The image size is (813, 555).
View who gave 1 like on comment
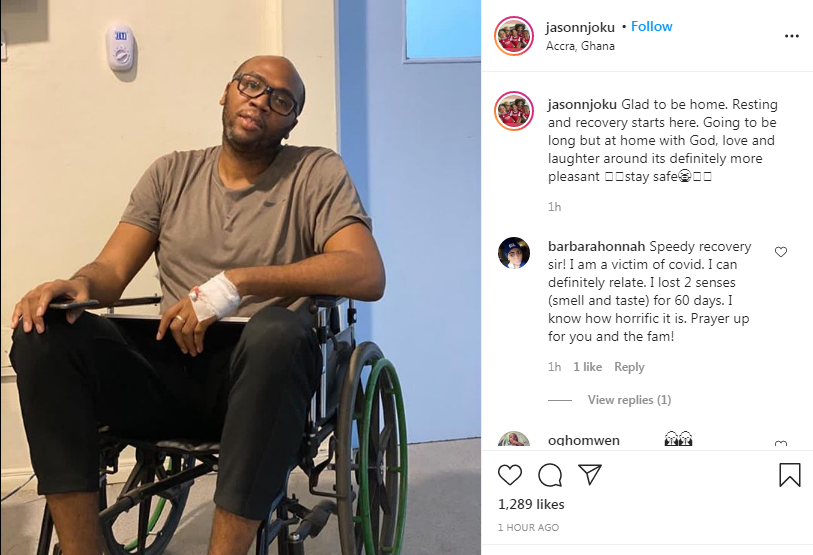point(587,367)
